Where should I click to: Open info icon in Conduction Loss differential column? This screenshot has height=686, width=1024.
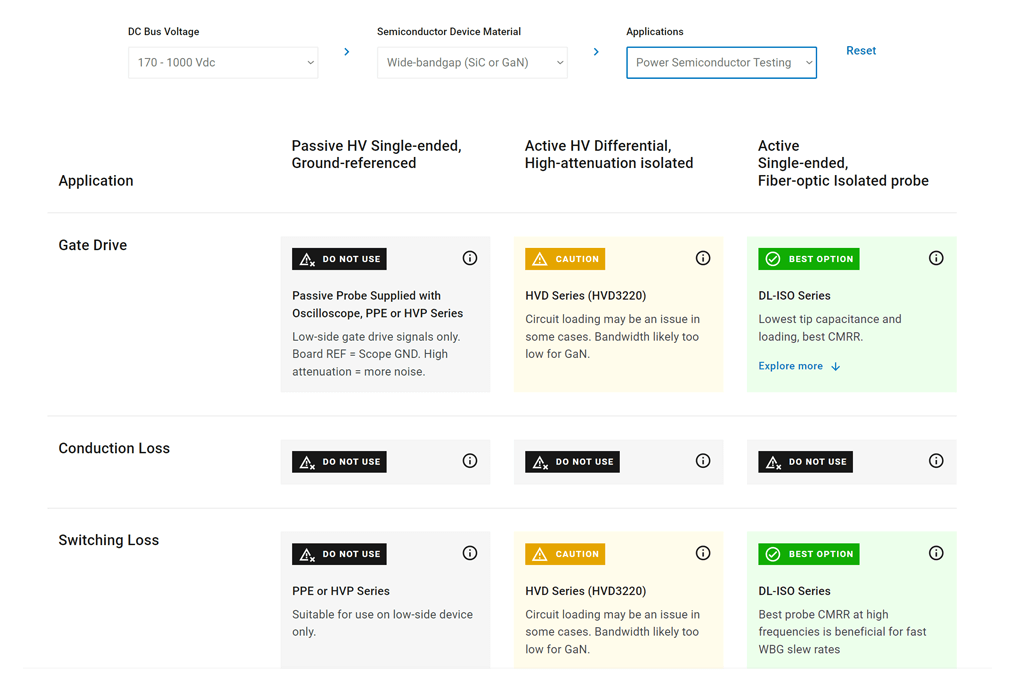(703, 461)
